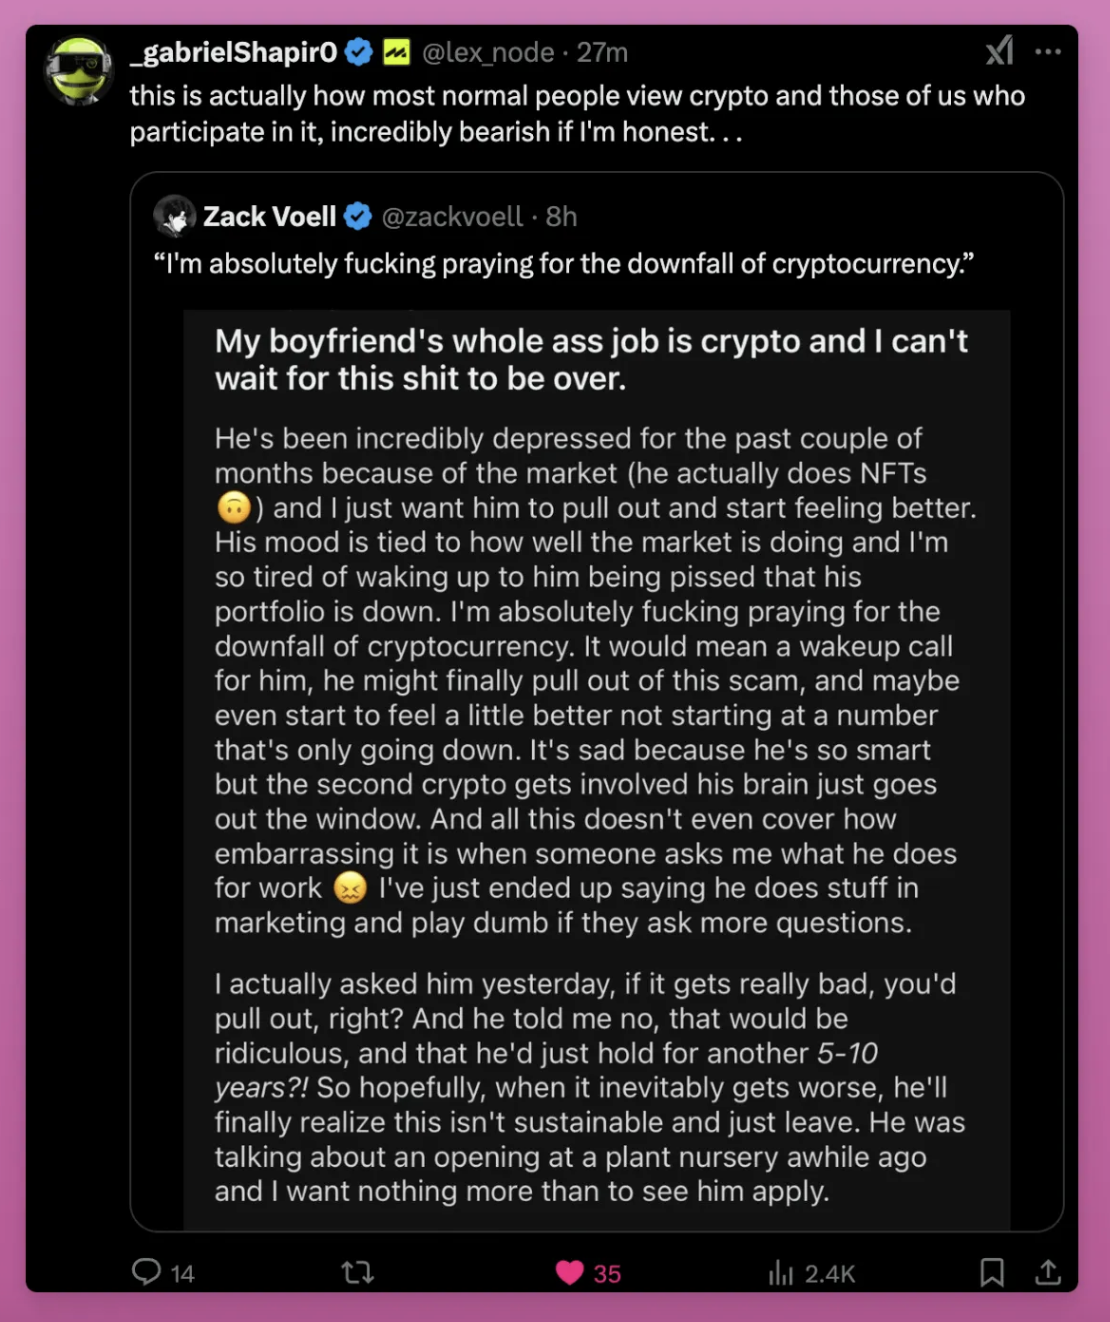Open the @zackvoell handle in quoted post

pyautogui.click(x=452, y=216)
